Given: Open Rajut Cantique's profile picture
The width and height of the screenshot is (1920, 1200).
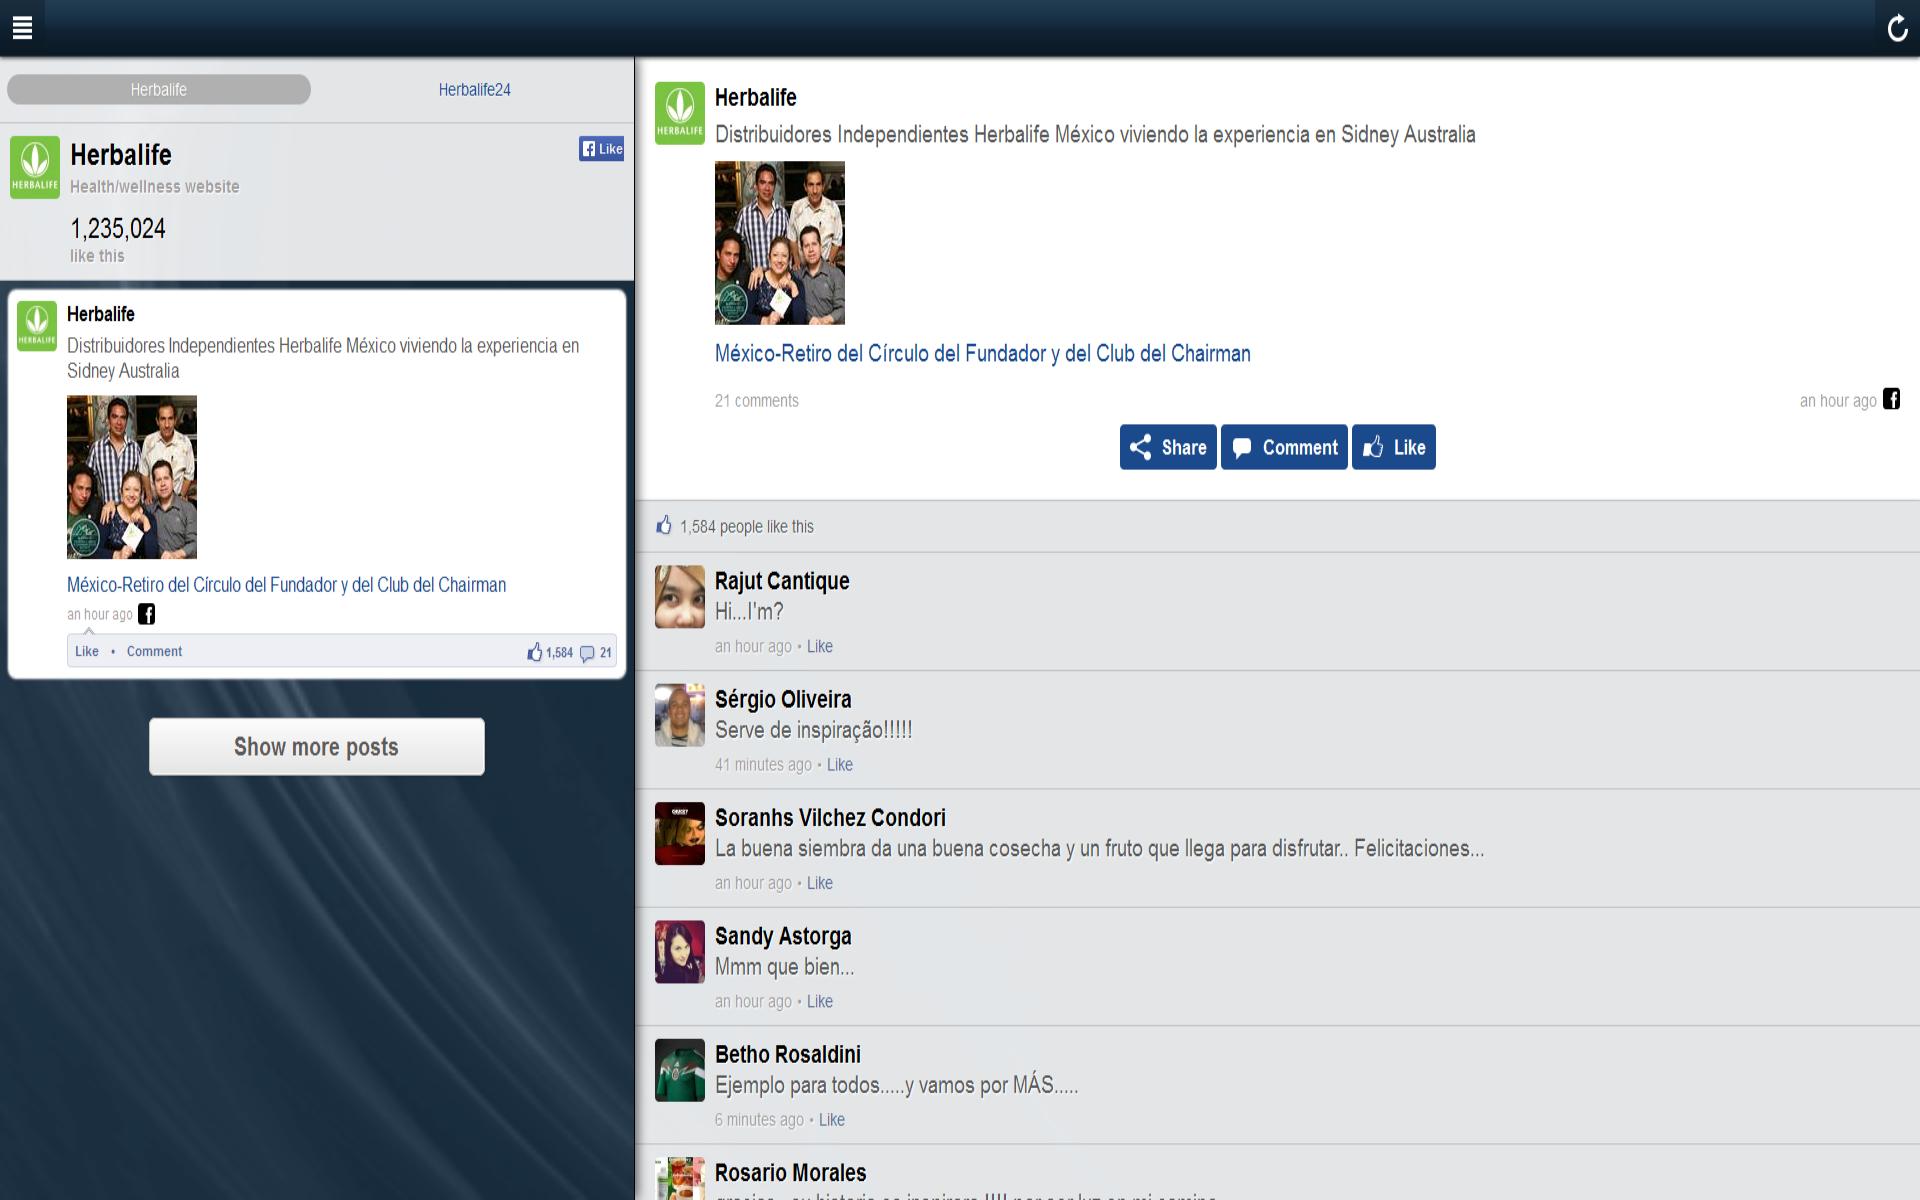Looking at the screenshot, I should pyautogui.click(x=680, y=597).
